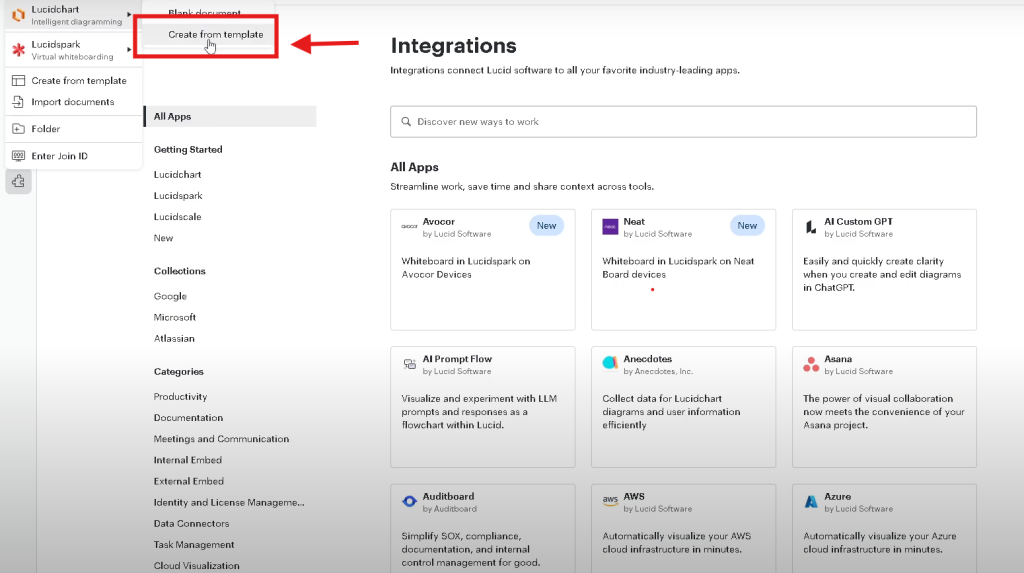Expand the Lucidchart submenu arrow
The width and height of the screenshot is (1024, 573).
pos(129,14)
